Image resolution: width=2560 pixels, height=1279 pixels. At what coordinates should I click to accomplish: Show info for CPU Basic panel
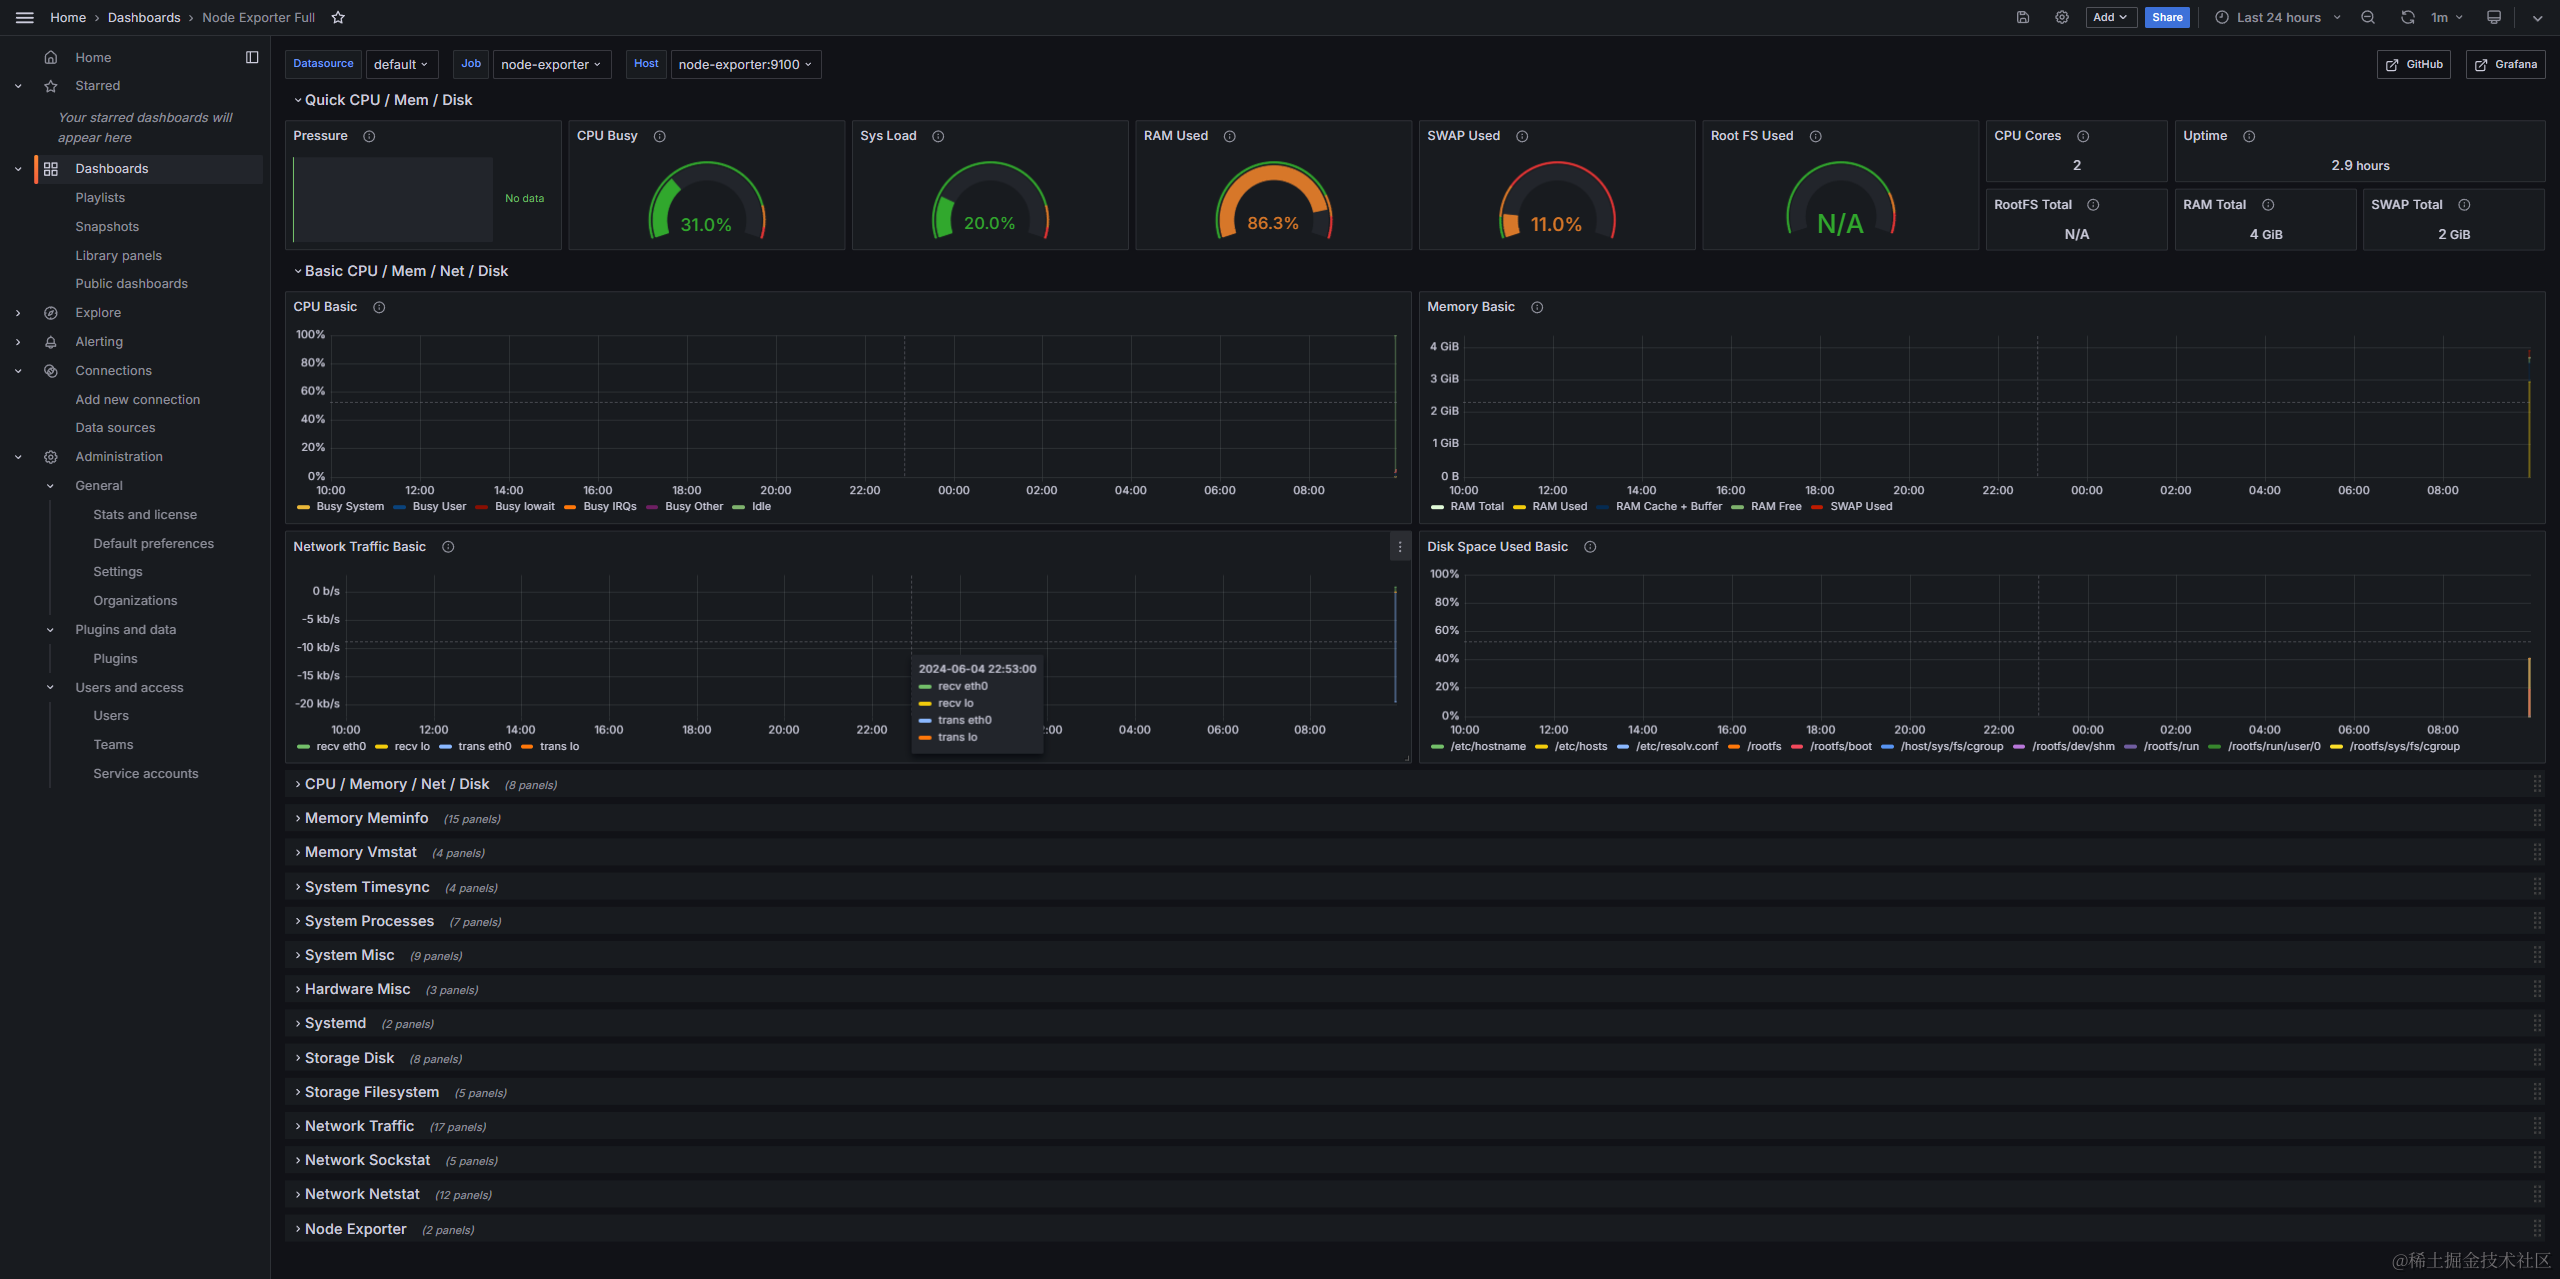coord(379,307)
